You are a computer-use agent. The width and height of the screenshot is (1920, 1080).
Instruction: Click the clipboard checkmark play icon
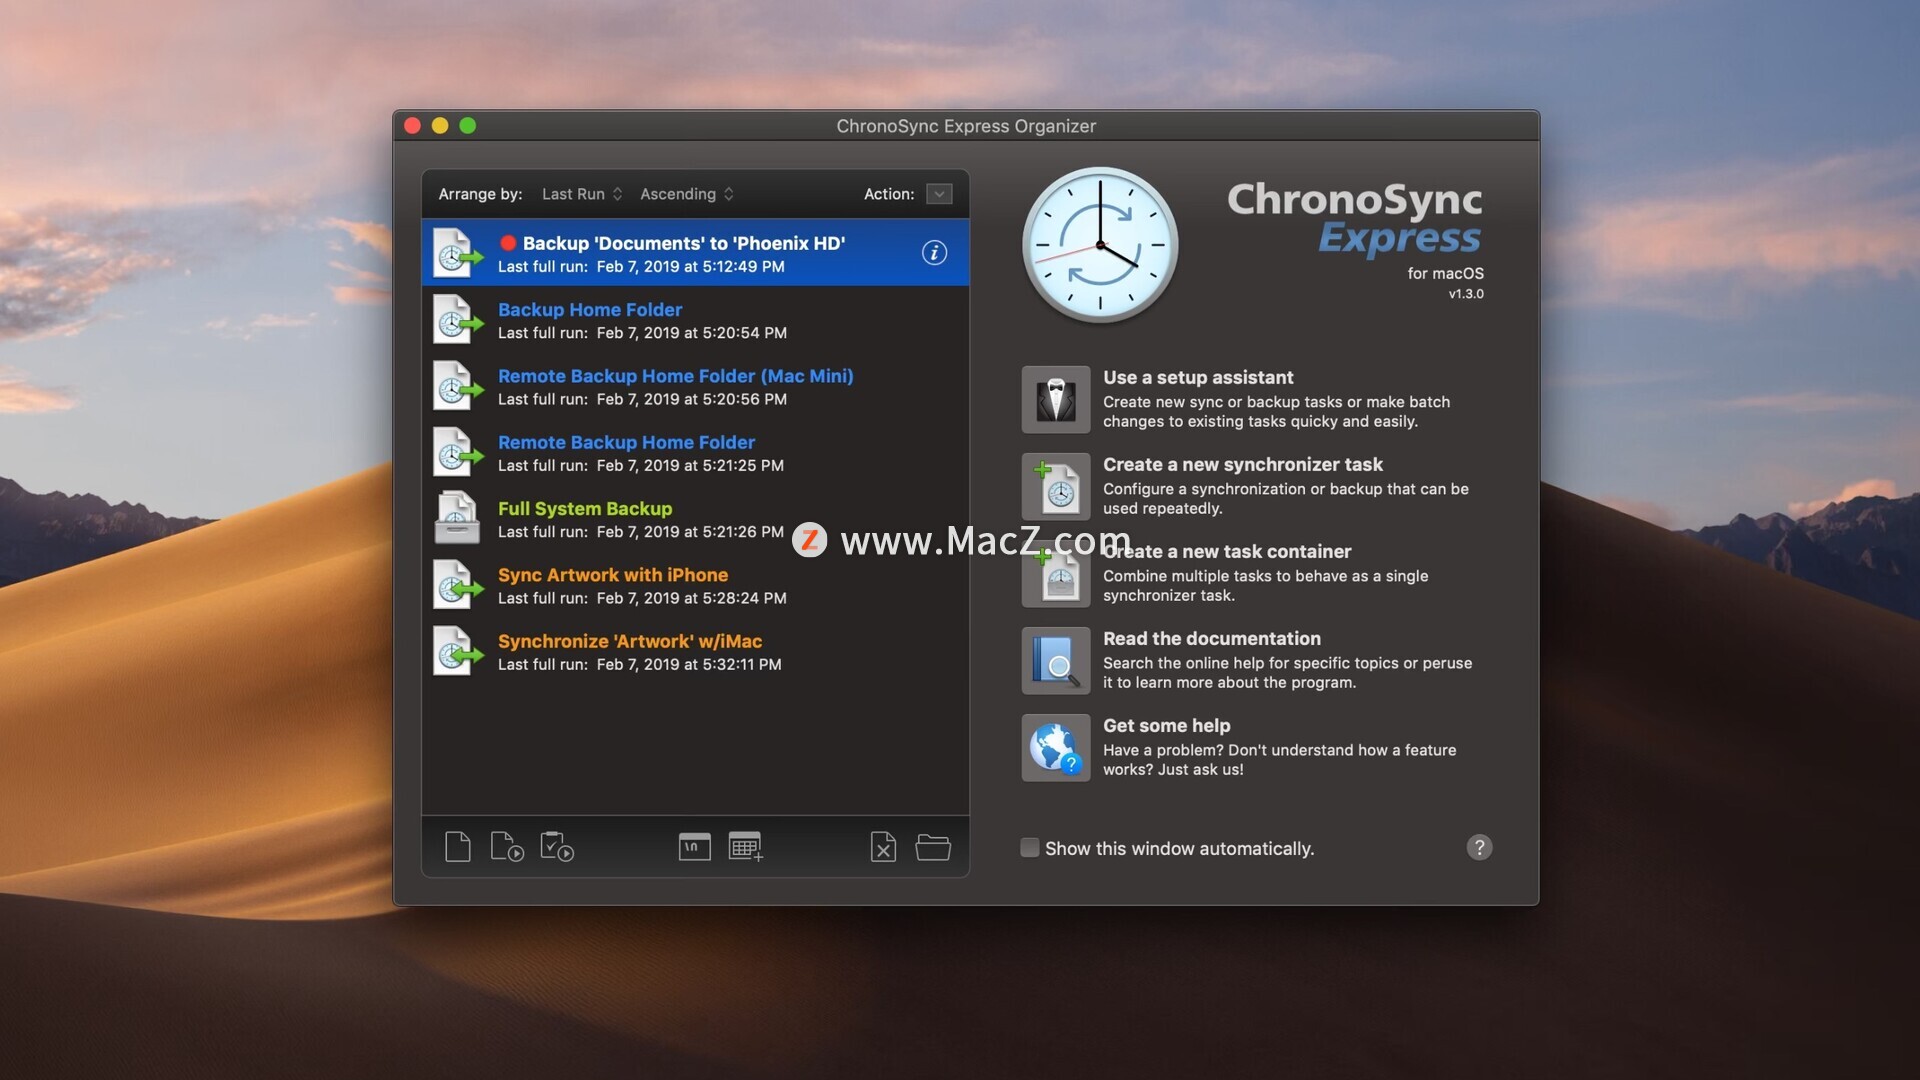pos(557,847)
